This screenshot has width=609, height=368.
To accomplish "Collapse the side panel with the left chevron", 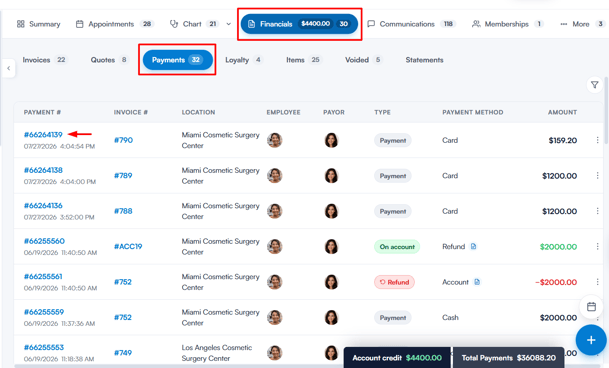I will click(9, 68).
